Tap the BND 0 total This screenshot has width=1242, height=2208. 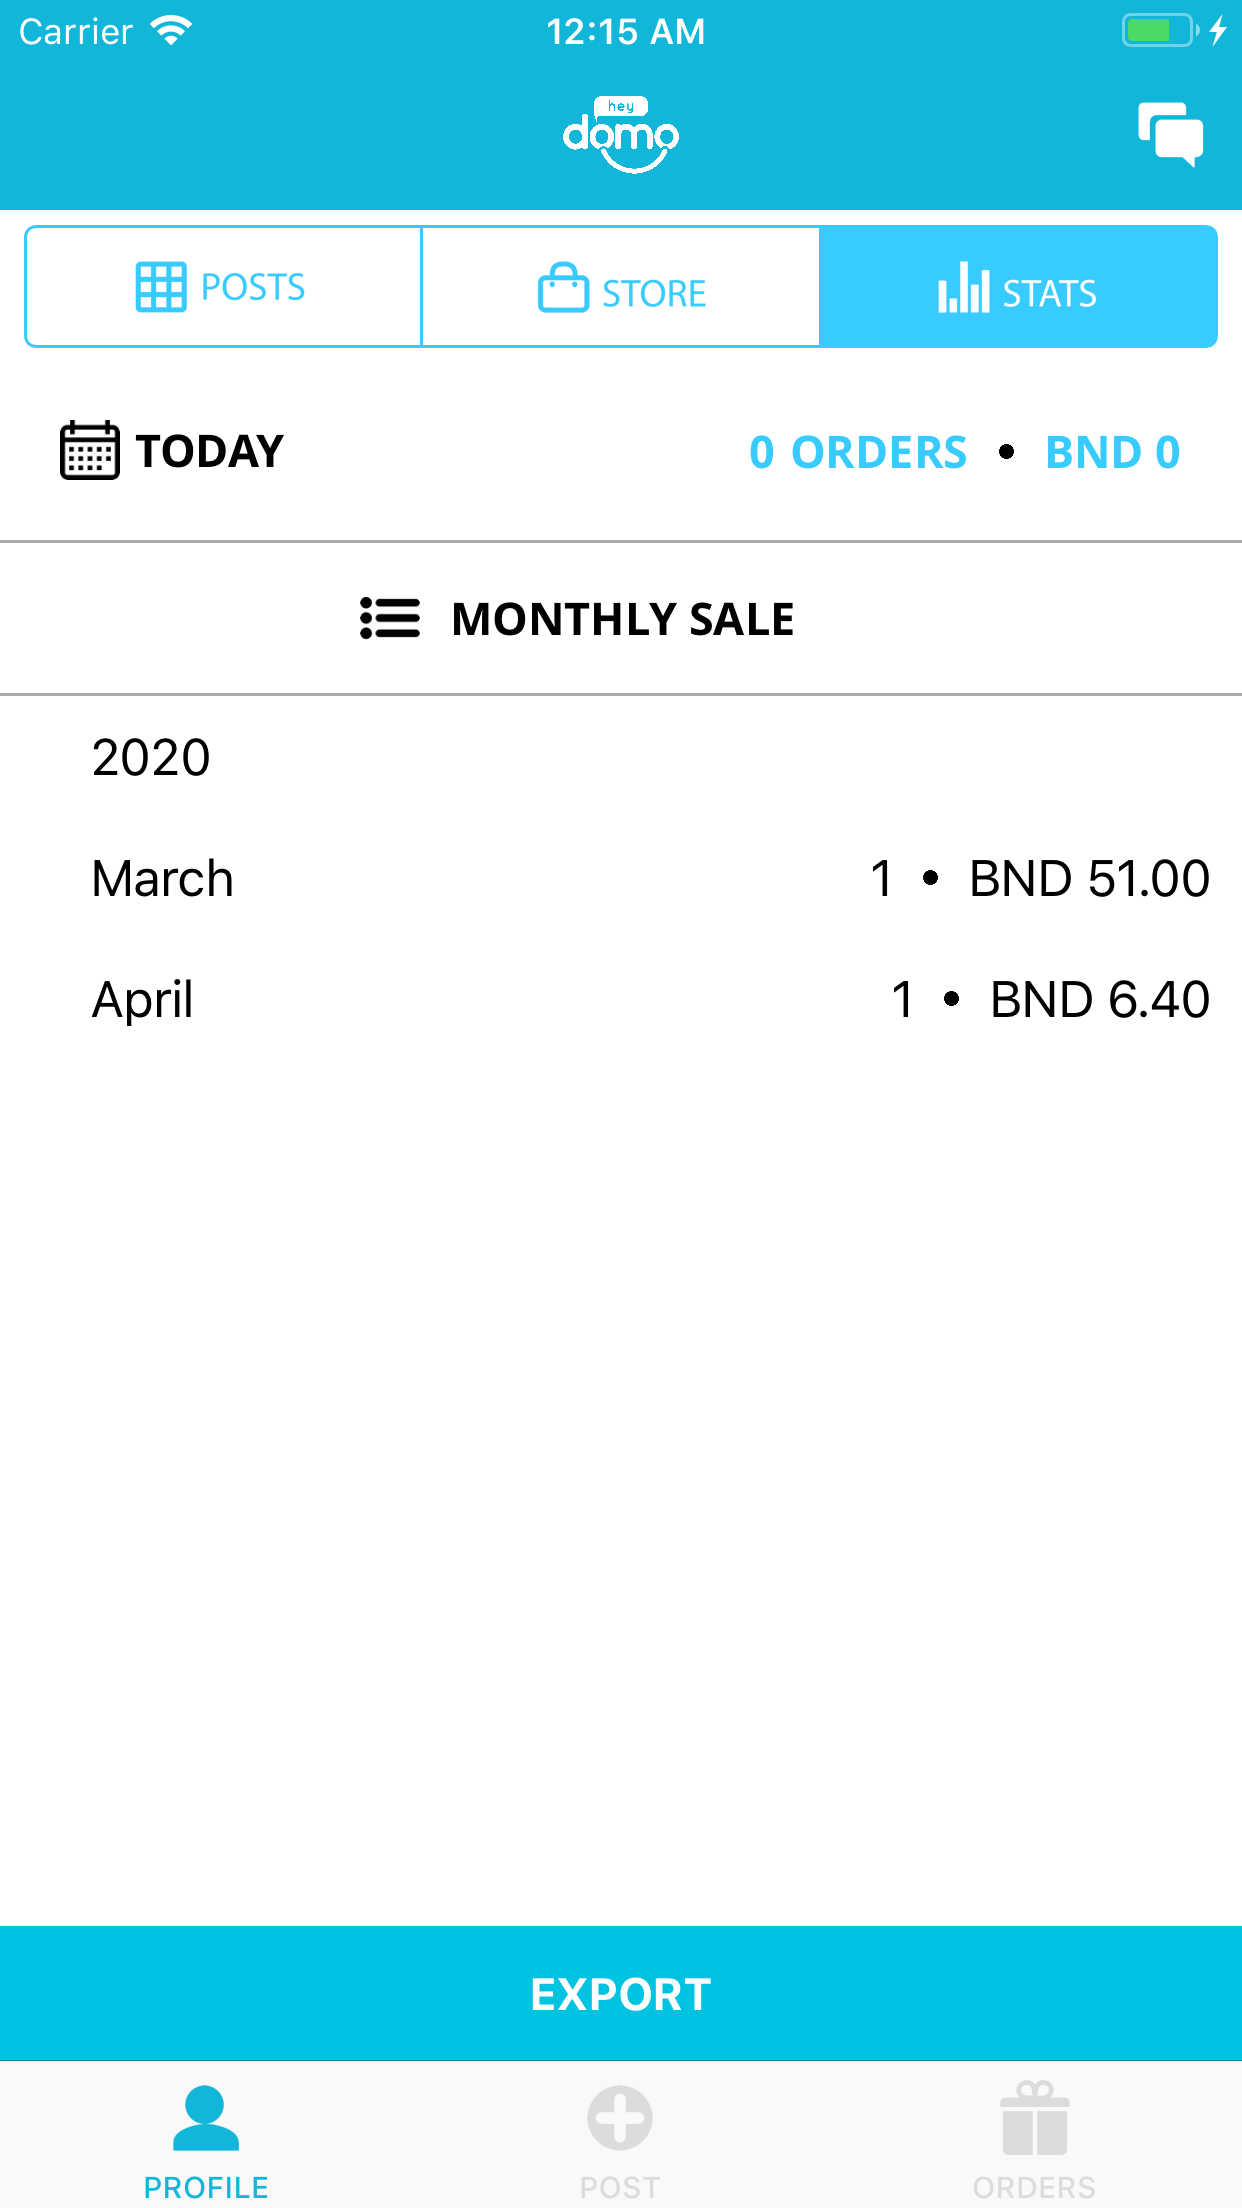(1113, 452)
